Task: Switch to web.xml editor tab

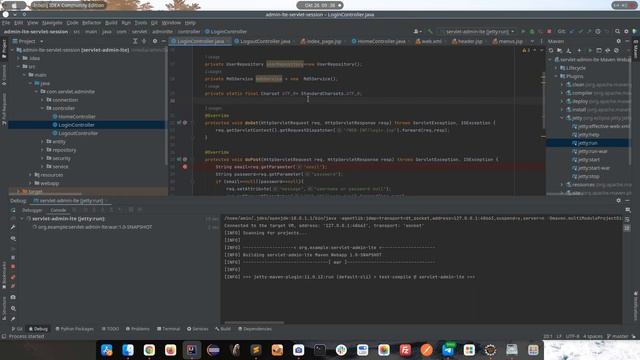Action: (x=430, y=41)
